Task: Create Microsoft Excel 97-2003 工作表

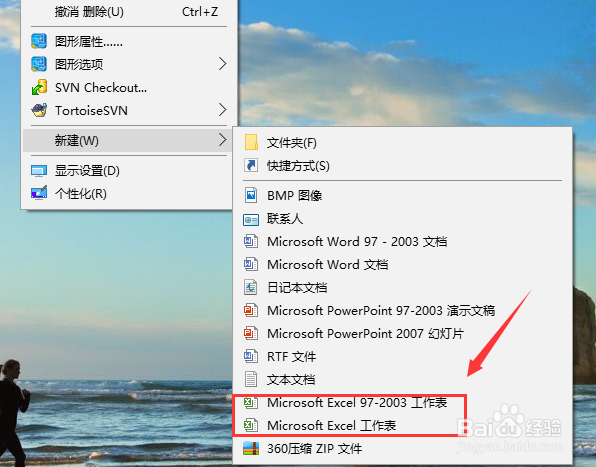Action: coord(403,402)
